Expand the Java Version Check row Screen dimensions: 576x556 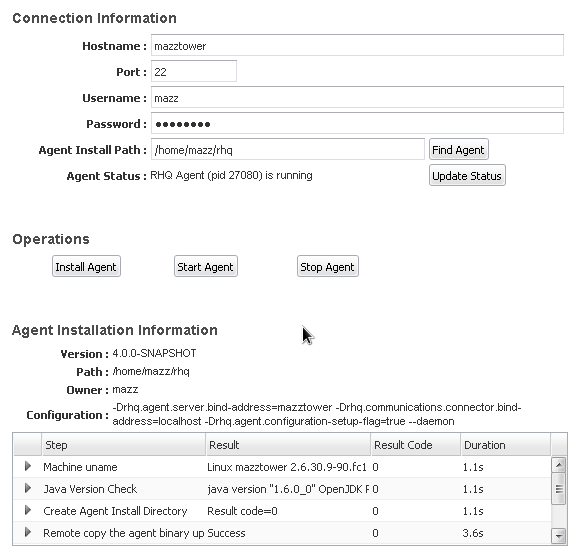pos(28,488)
